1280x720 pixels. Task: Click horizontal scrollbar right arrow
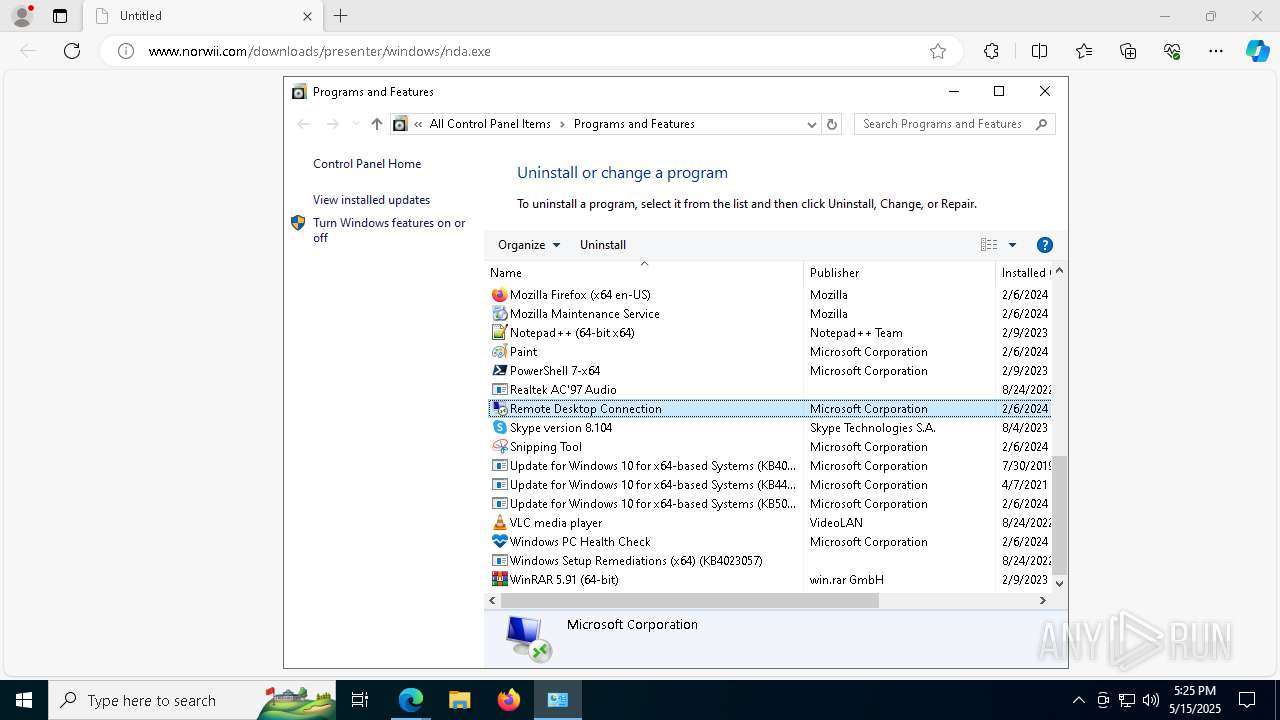1043,601
